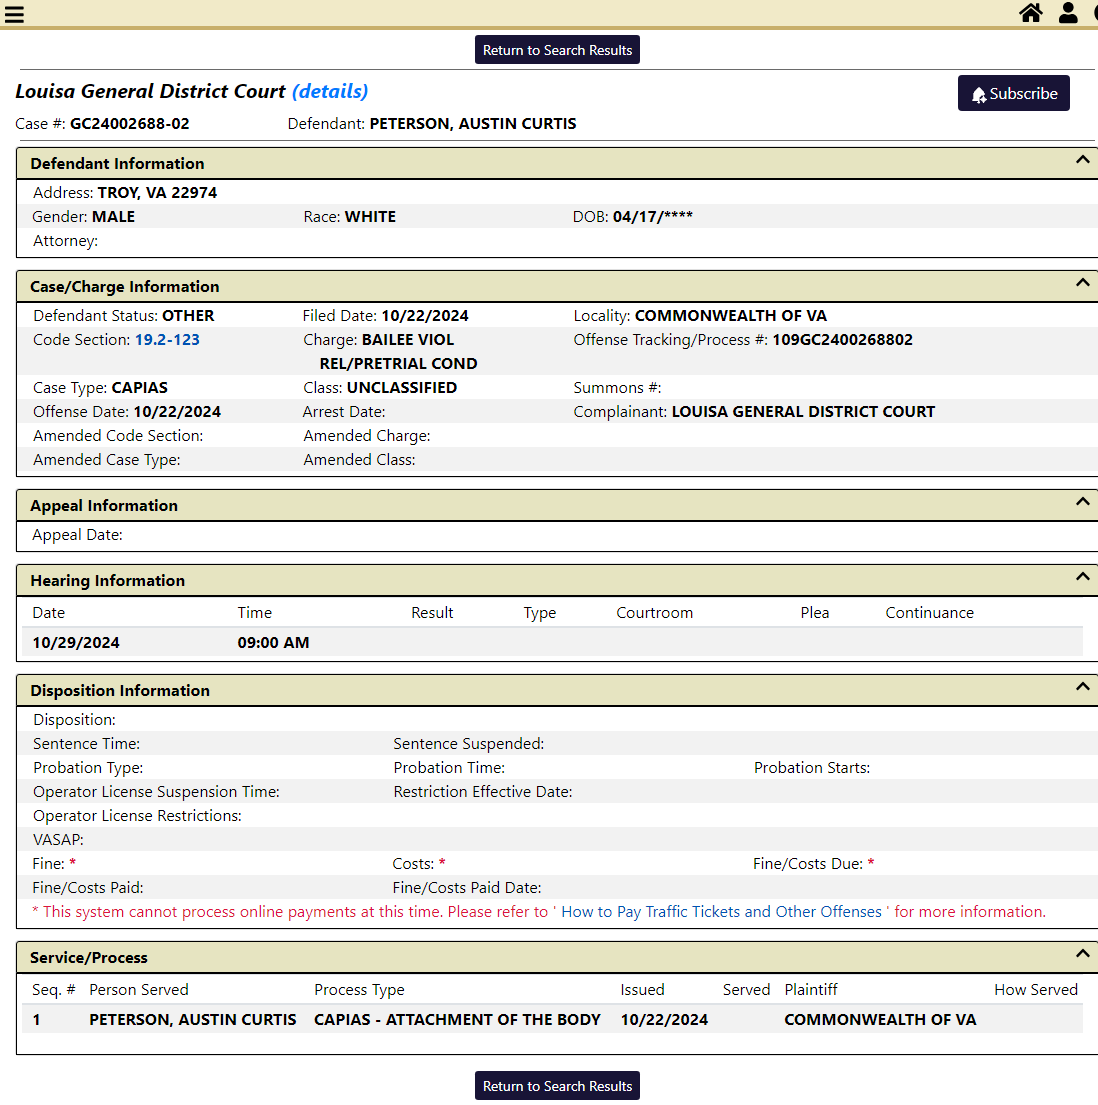
Task: Click issued date 10/22/2024 in service row
Action: coord(664,1020)
